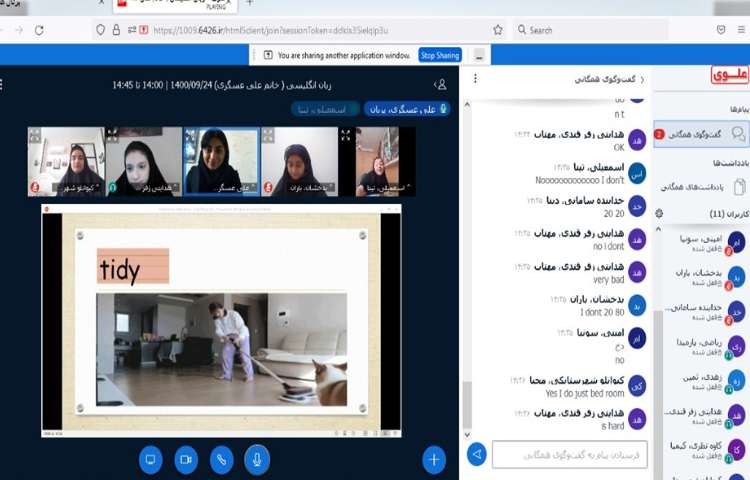Click the Pocket save icon in browser toolbar
Screen dimensions: 750x480
[x=720, y=30]
